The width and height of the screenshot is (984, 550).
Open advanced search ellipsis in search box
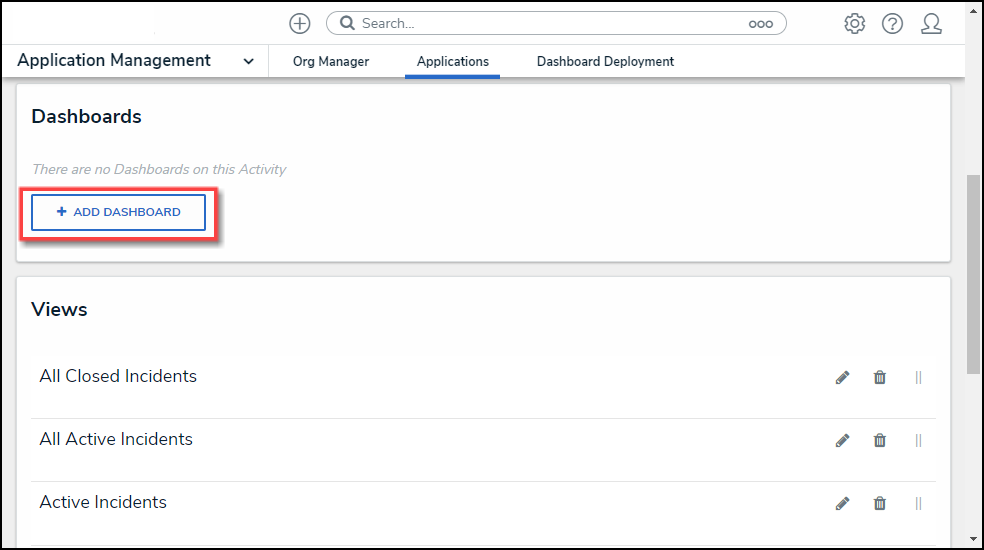(761, 24)
